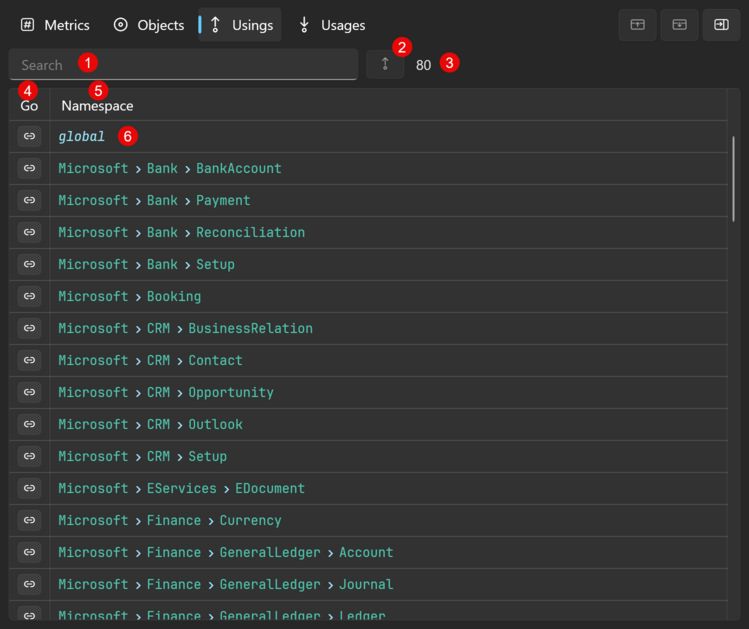Click the link icon for Microsoft Finance Currency
749x629 pixels.
point(29,520)
